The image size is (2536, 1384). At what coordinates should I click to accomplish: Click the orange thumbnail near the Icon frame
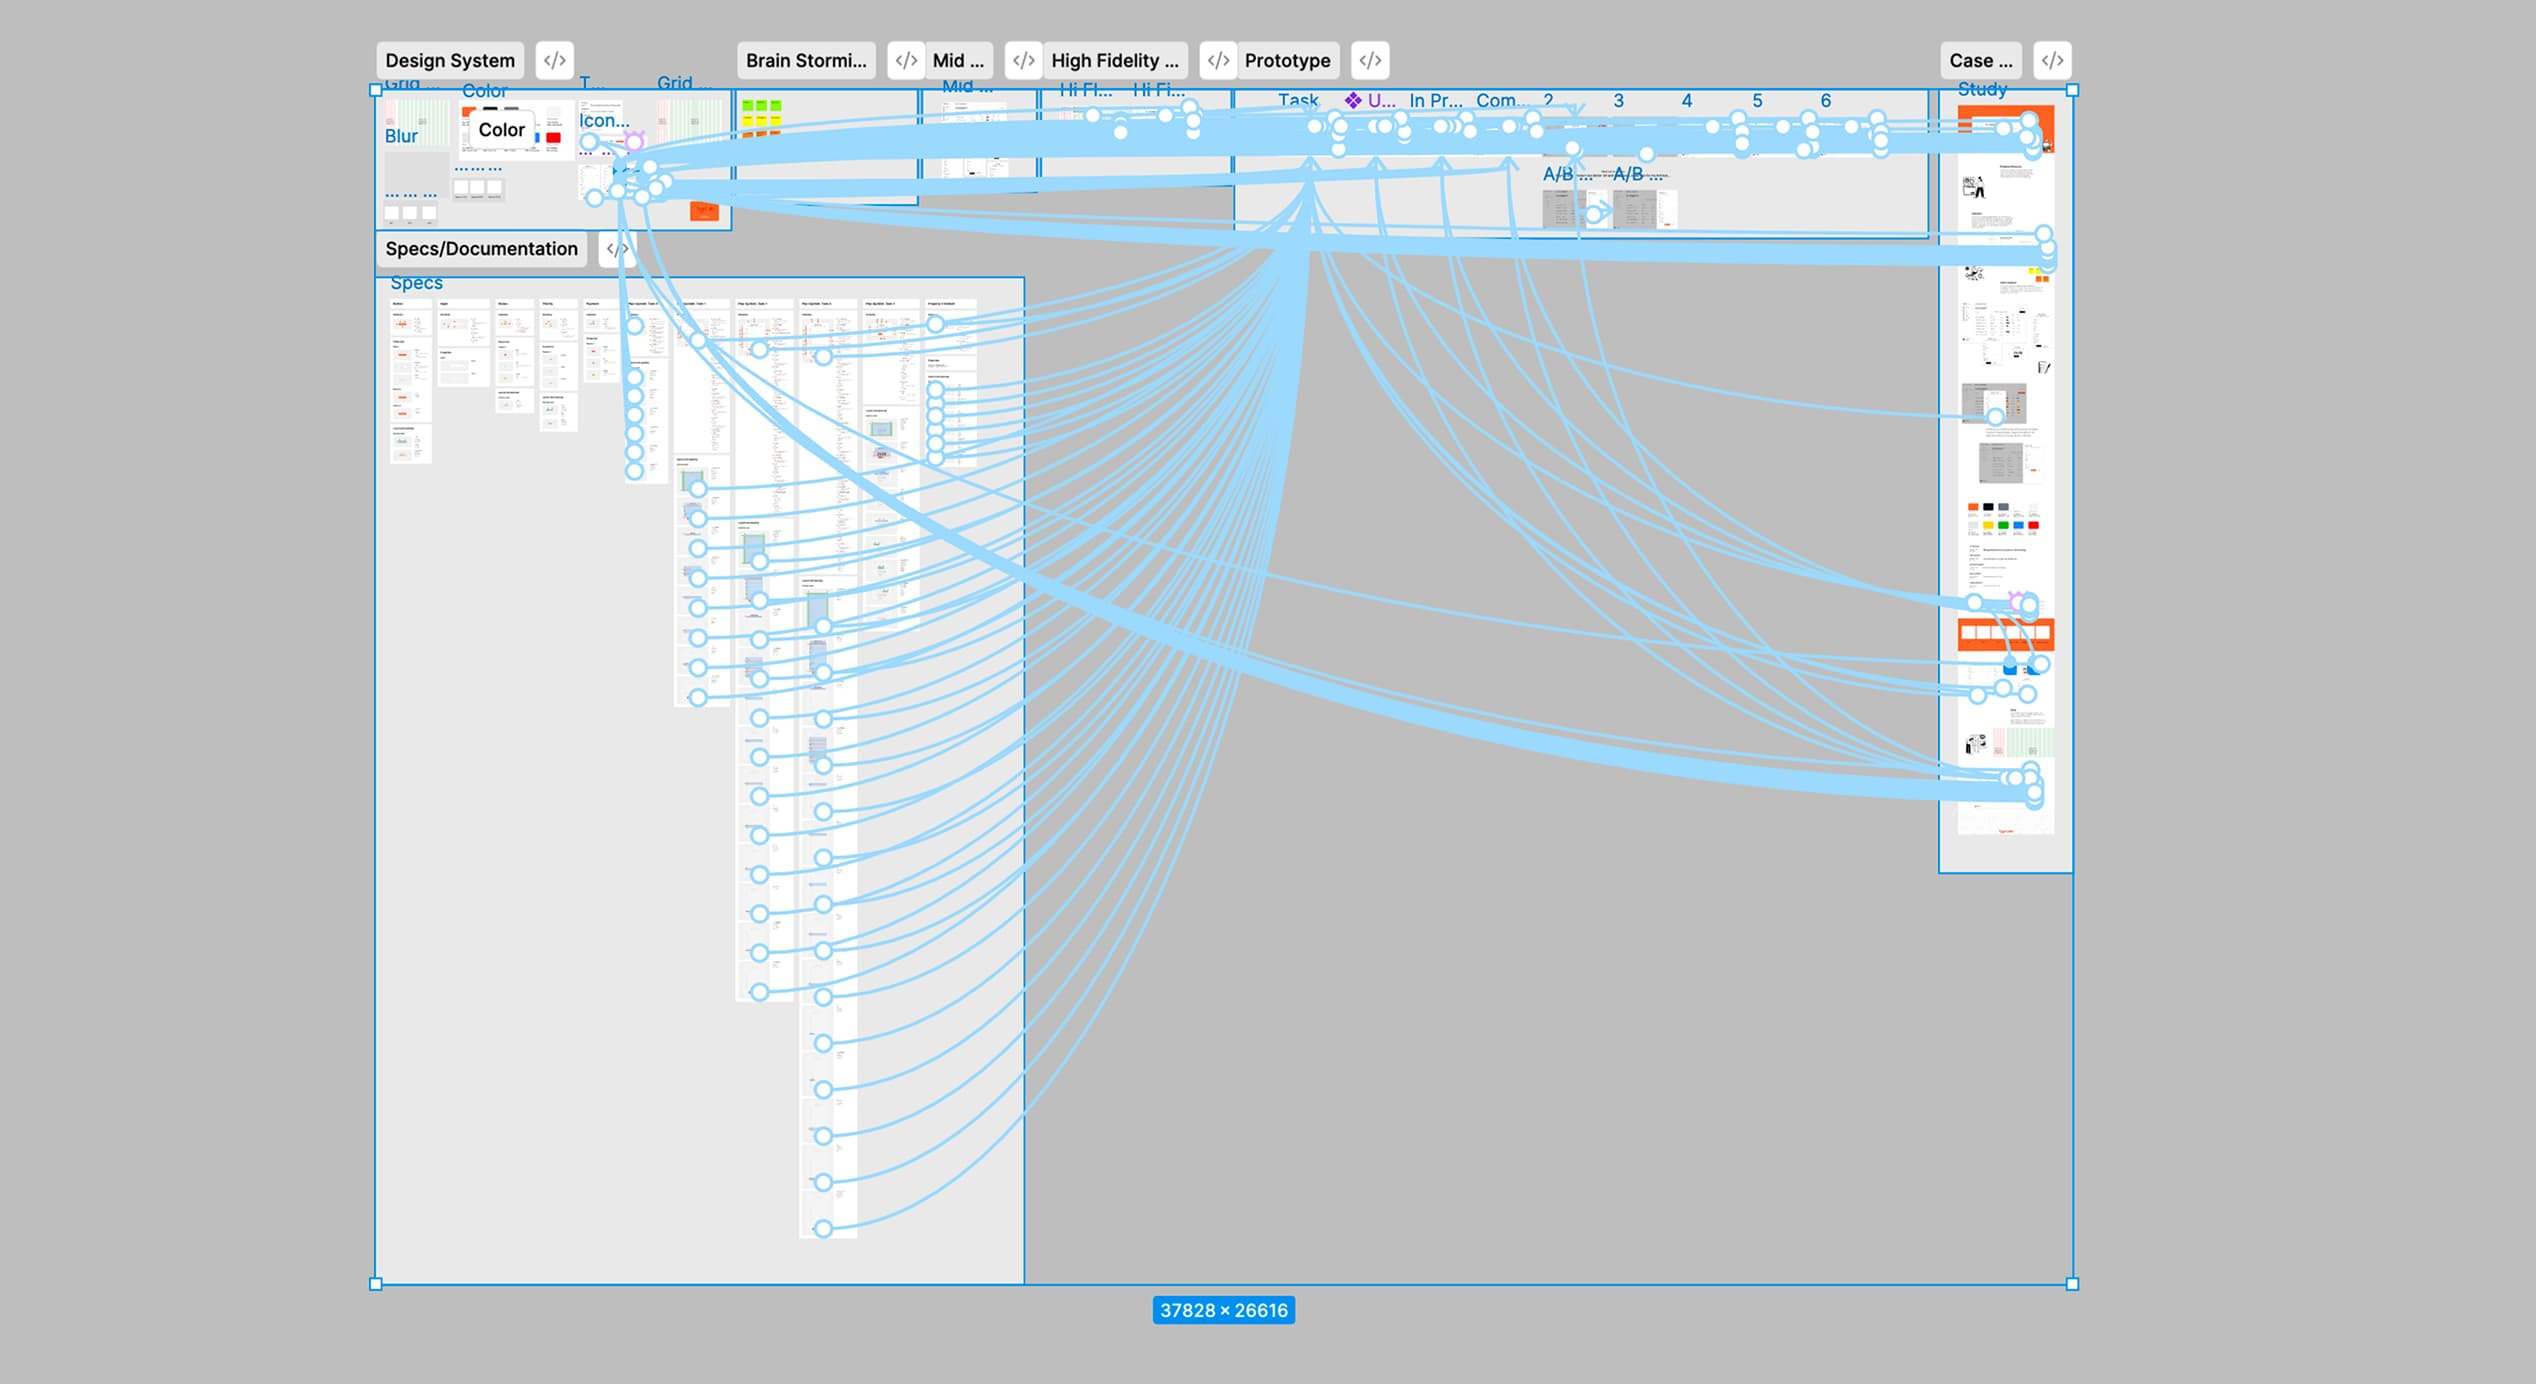[704, 209]
